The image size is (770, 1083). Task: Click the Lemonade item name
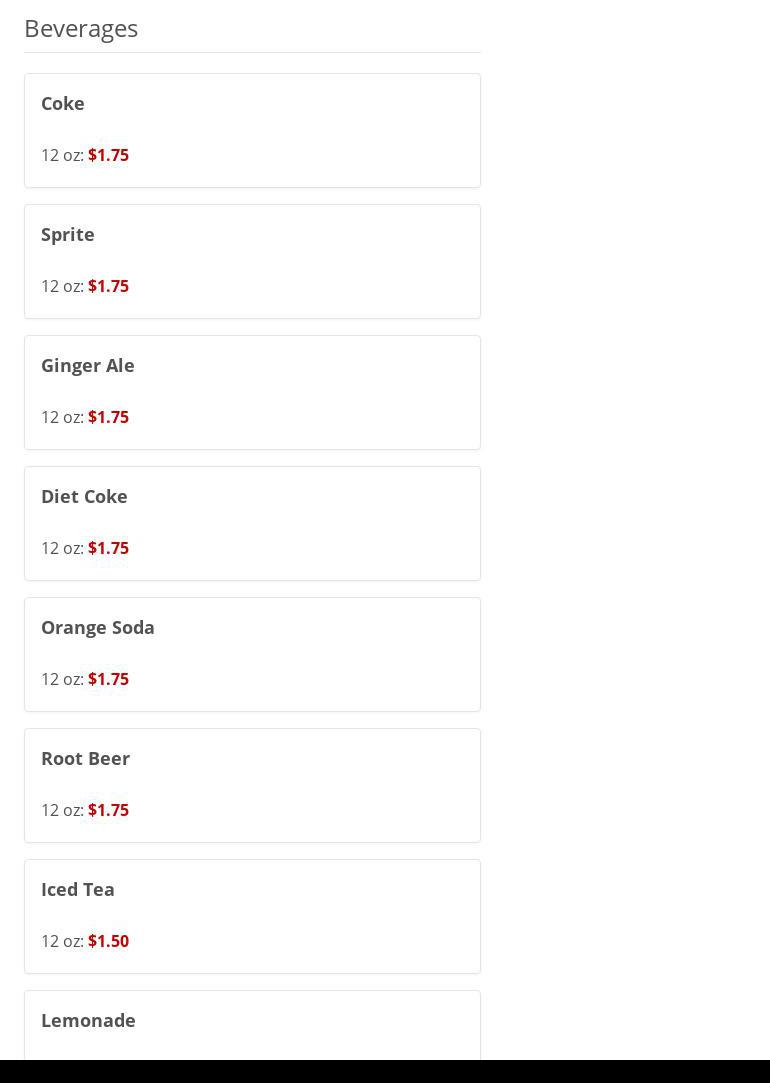click(x=88, y=1020)
